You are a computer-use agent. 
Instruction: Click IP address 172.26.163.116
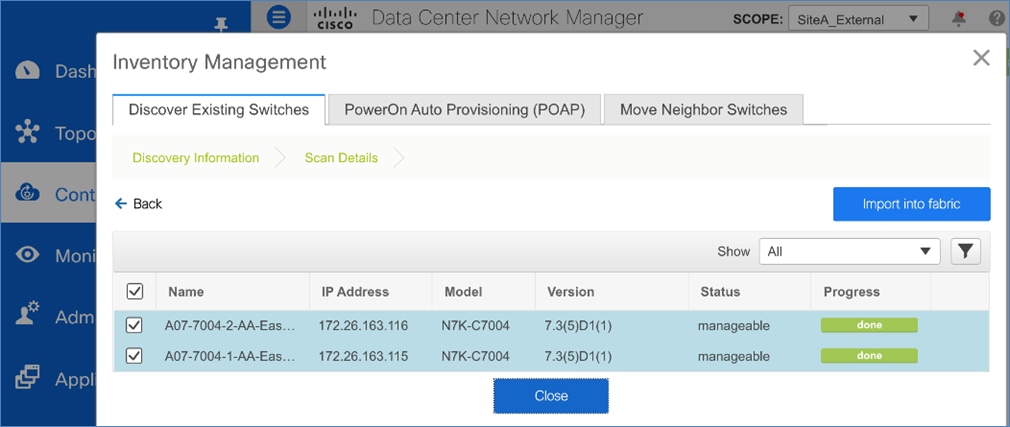[363, 326]
